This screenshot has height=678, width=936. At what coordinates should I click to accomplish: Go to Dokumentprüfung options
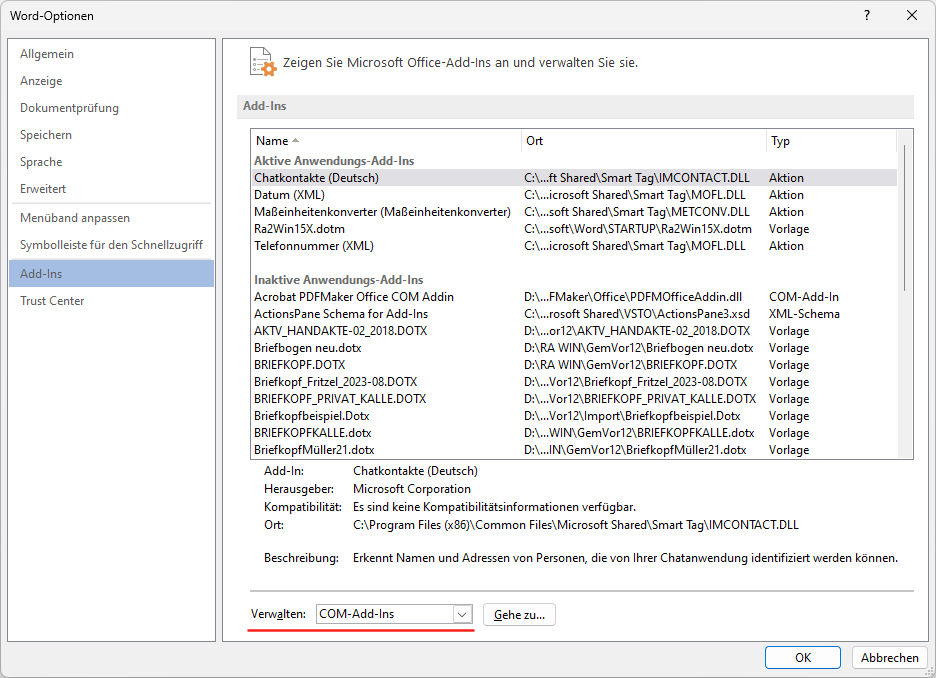tap(69, 108)
